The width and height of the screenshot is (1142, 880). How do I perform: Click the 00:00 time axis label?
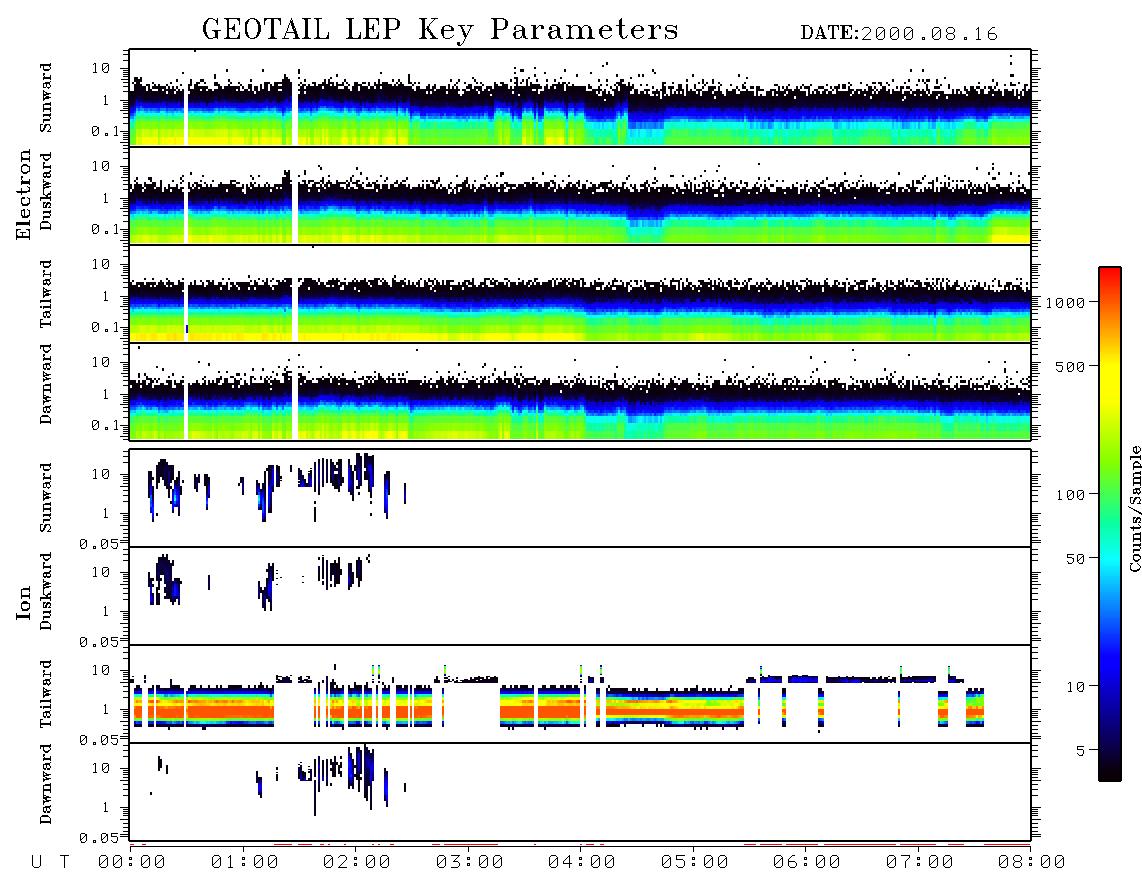[132, 863]
